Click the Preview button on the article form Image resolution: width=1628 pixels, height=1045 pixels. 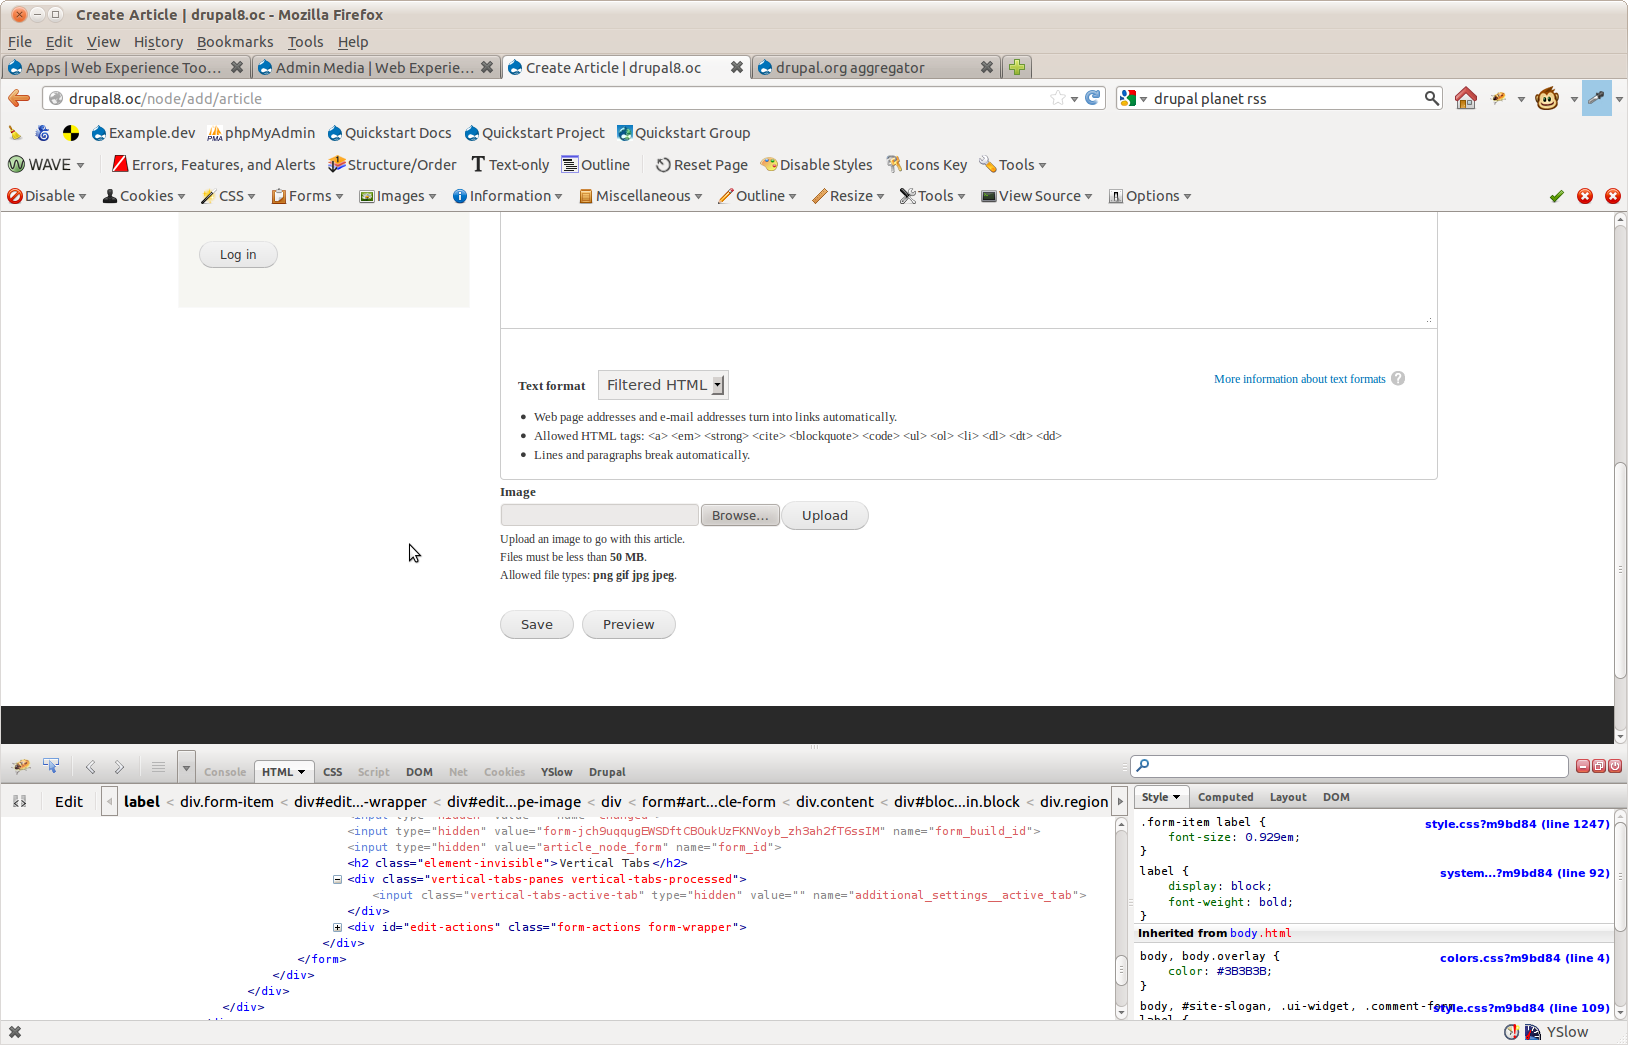[628, 624]
